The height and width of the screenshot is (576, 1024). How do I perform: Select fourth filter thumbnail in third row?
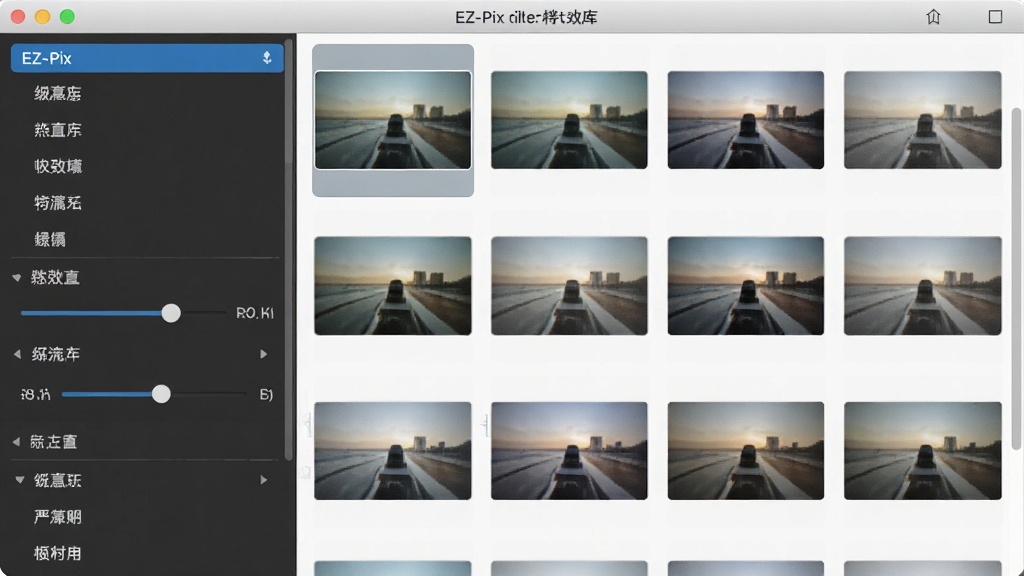coord(923,451)
